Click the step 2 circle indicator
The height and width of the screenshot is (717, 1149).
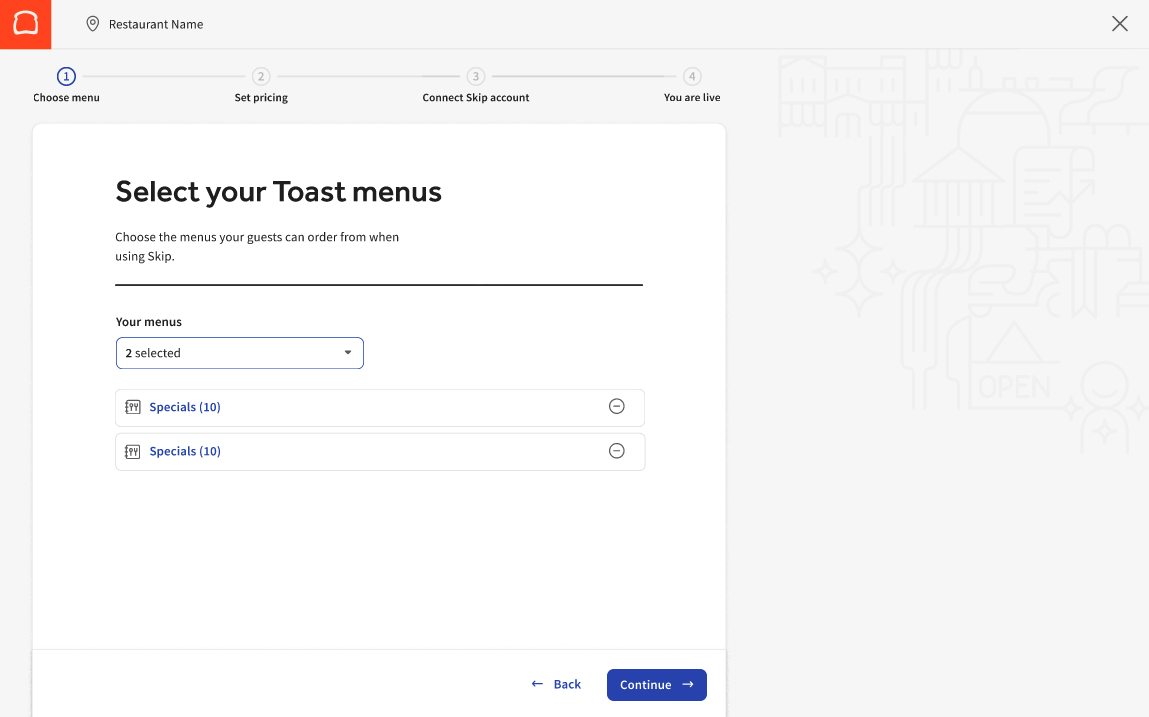(261, 76)
